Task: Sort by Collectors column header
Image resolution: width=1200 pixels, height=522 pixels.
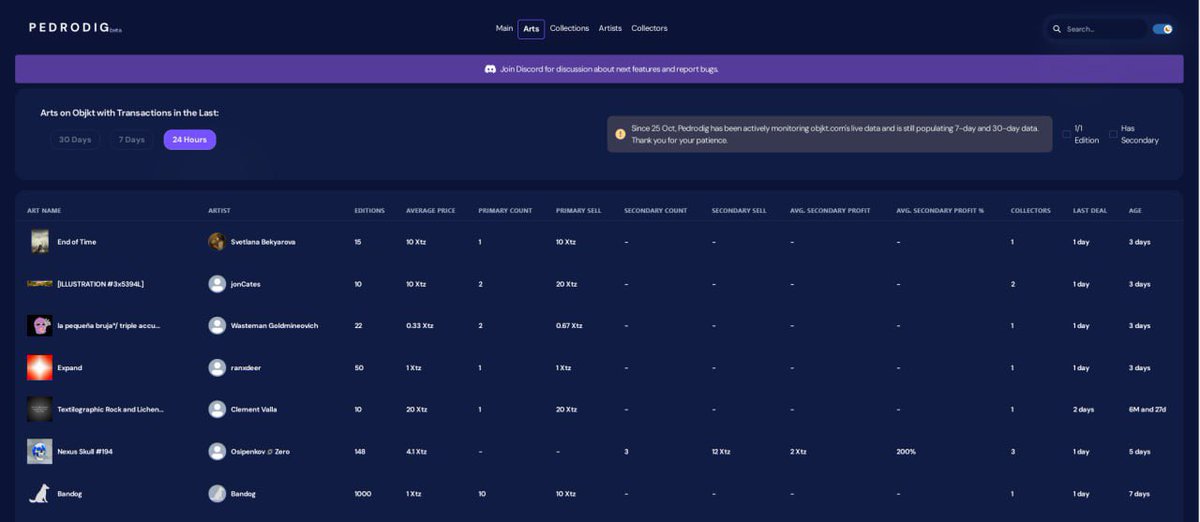Action: (1030, 211)
